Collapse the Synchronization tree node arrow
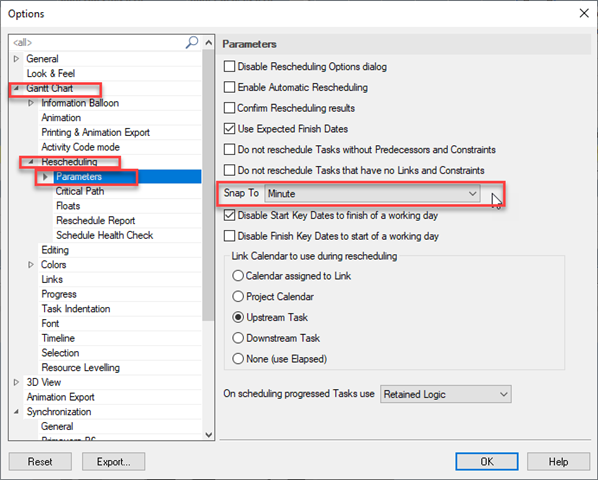The width and height of the screenshot is (598, 480). pos(16,412)
